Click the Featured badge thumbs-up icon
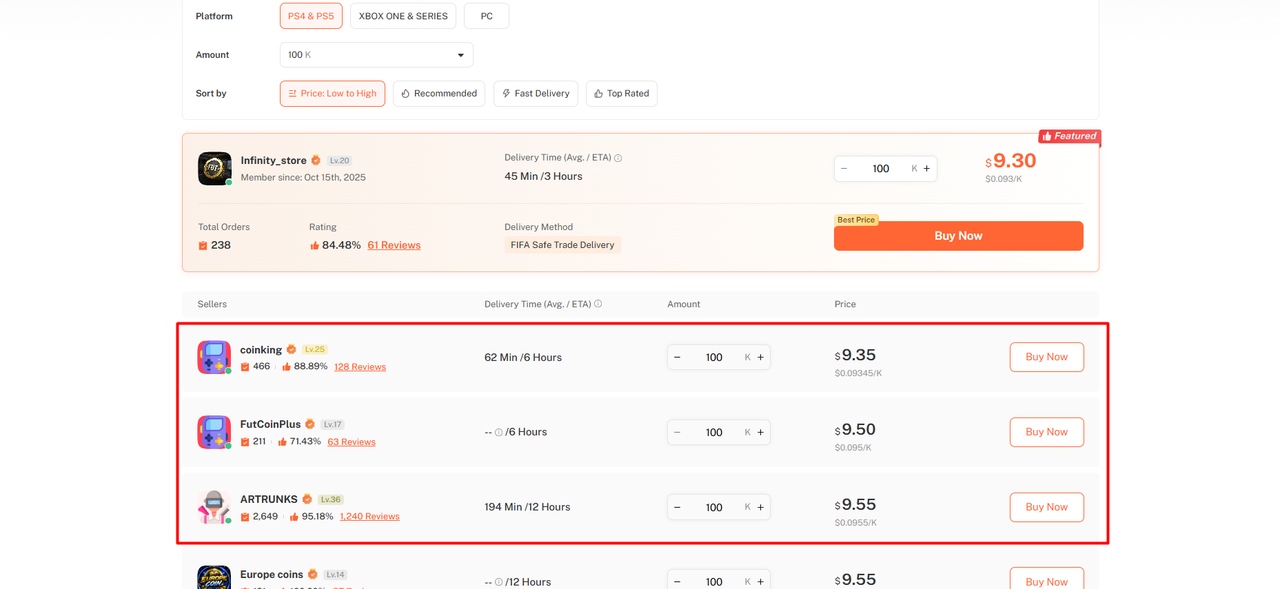 pos(1046,136)
